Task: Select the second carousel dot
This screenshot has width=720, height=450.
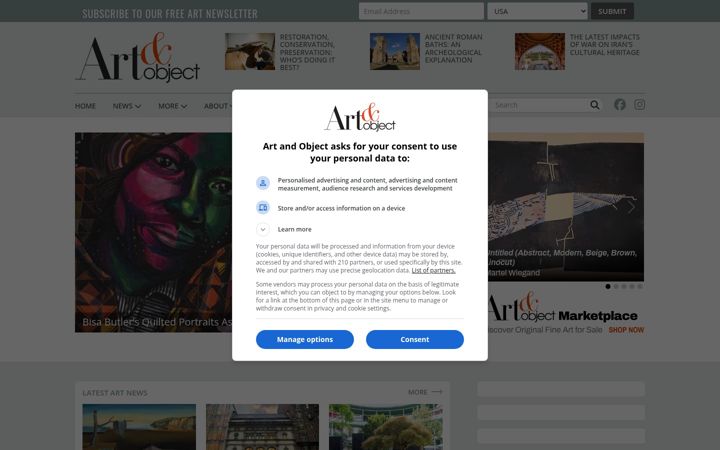Action: point(616,286)
